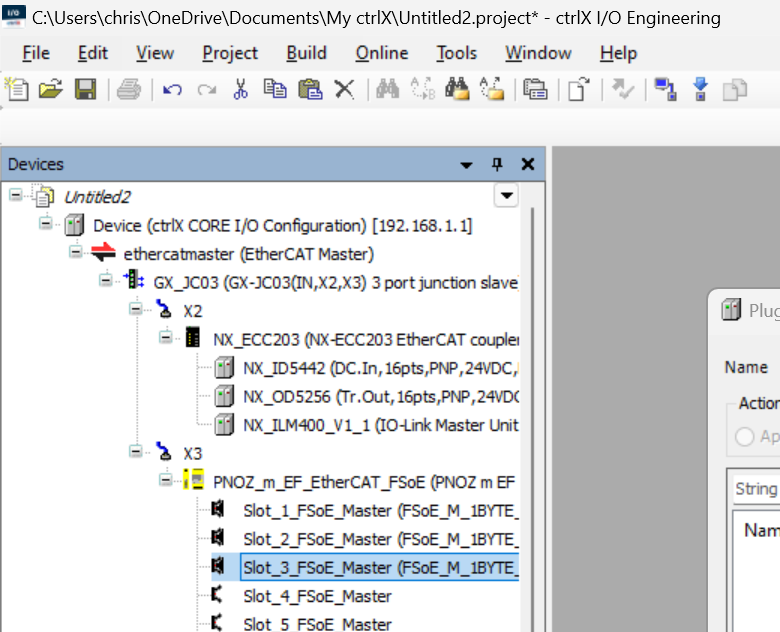Click the Replace in Project icon
The width and height of the screenshot is (780, 632).
tap(491, 90)
